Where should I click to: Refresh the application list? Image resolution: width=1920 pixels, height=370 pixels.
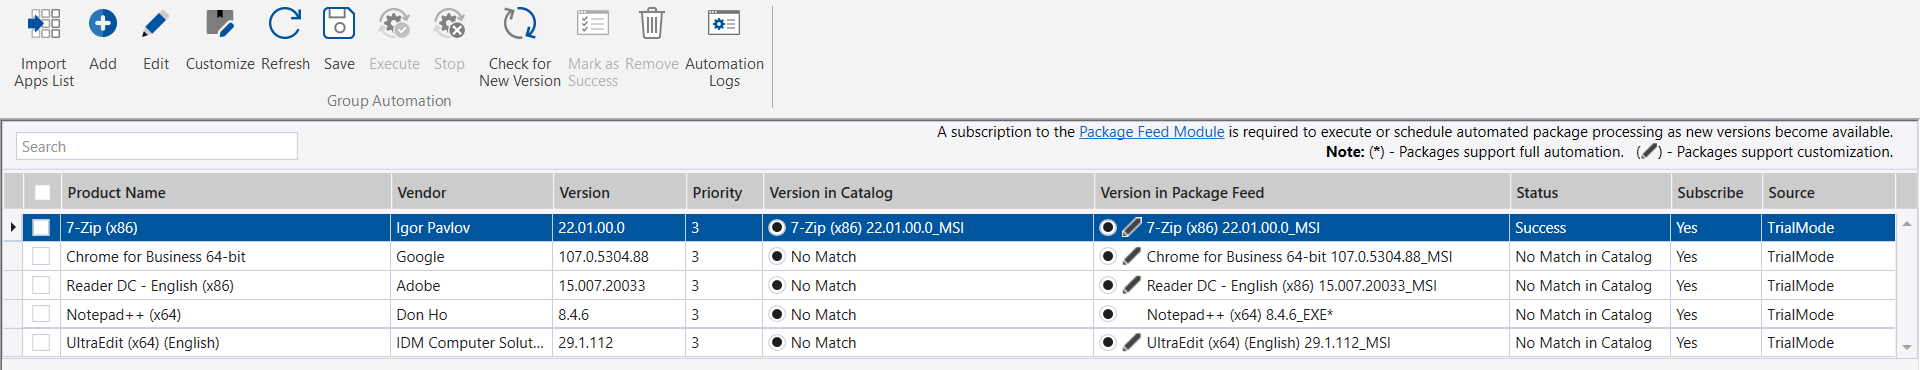pos(285,23)
